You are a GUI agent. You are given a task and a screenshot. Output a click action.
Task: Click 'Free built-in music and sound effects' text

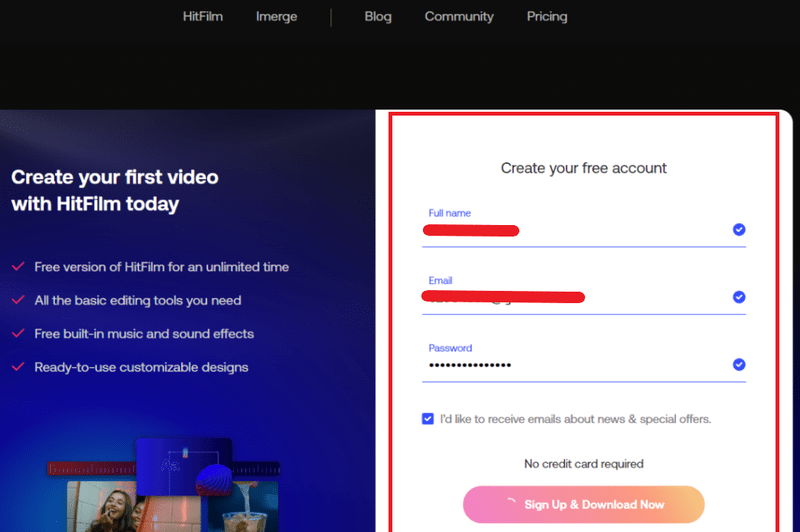pyautogui.click(x=144, y=334)
